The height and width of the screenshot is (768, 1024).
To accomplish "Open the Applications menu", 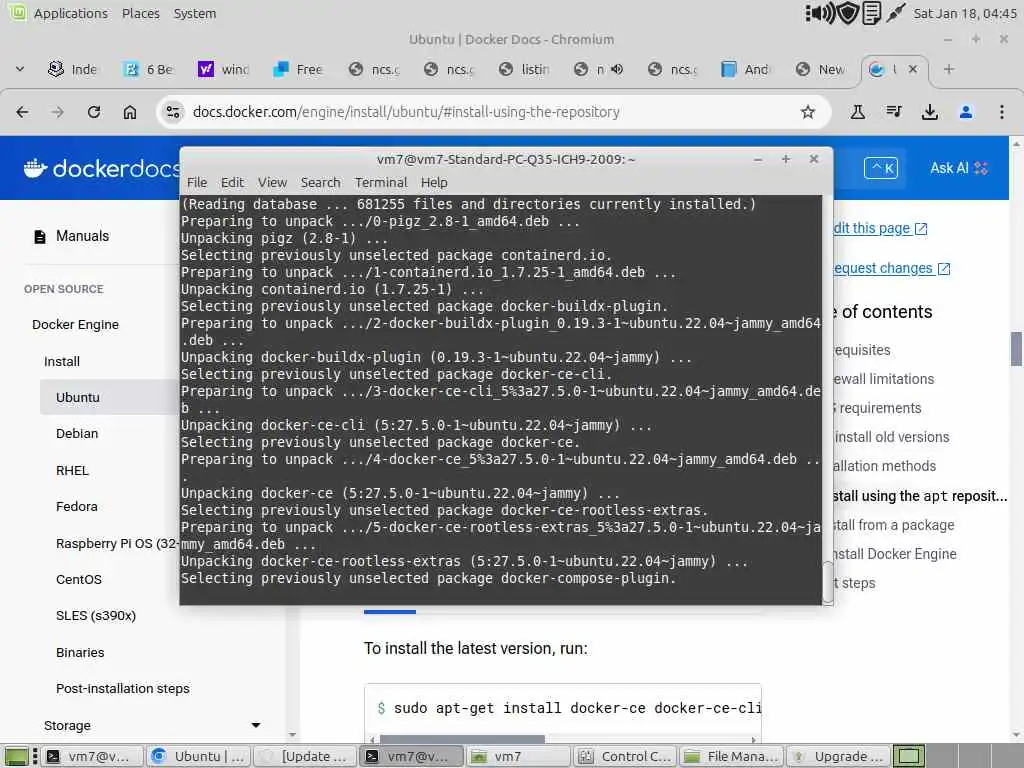I will [71, 13].
